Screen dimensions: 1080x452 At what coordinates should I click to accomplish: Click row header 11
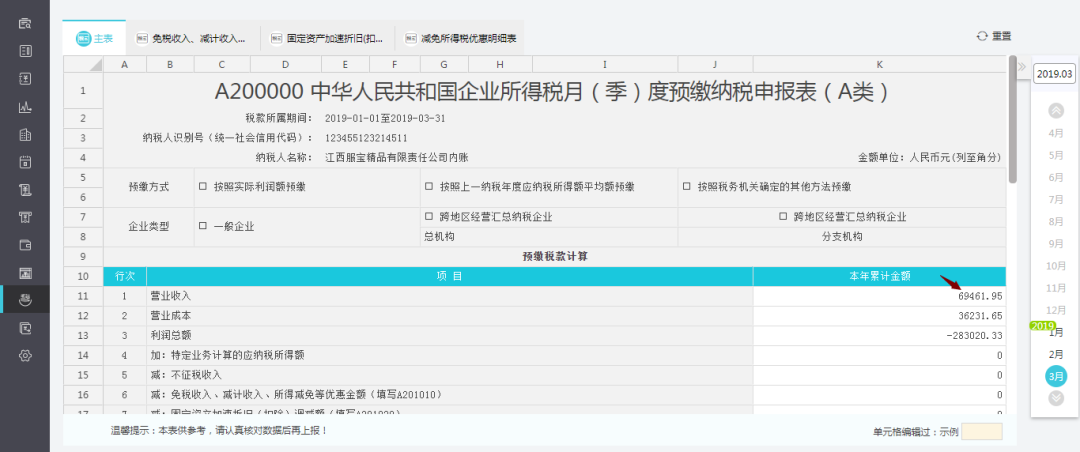pos(83,296)
